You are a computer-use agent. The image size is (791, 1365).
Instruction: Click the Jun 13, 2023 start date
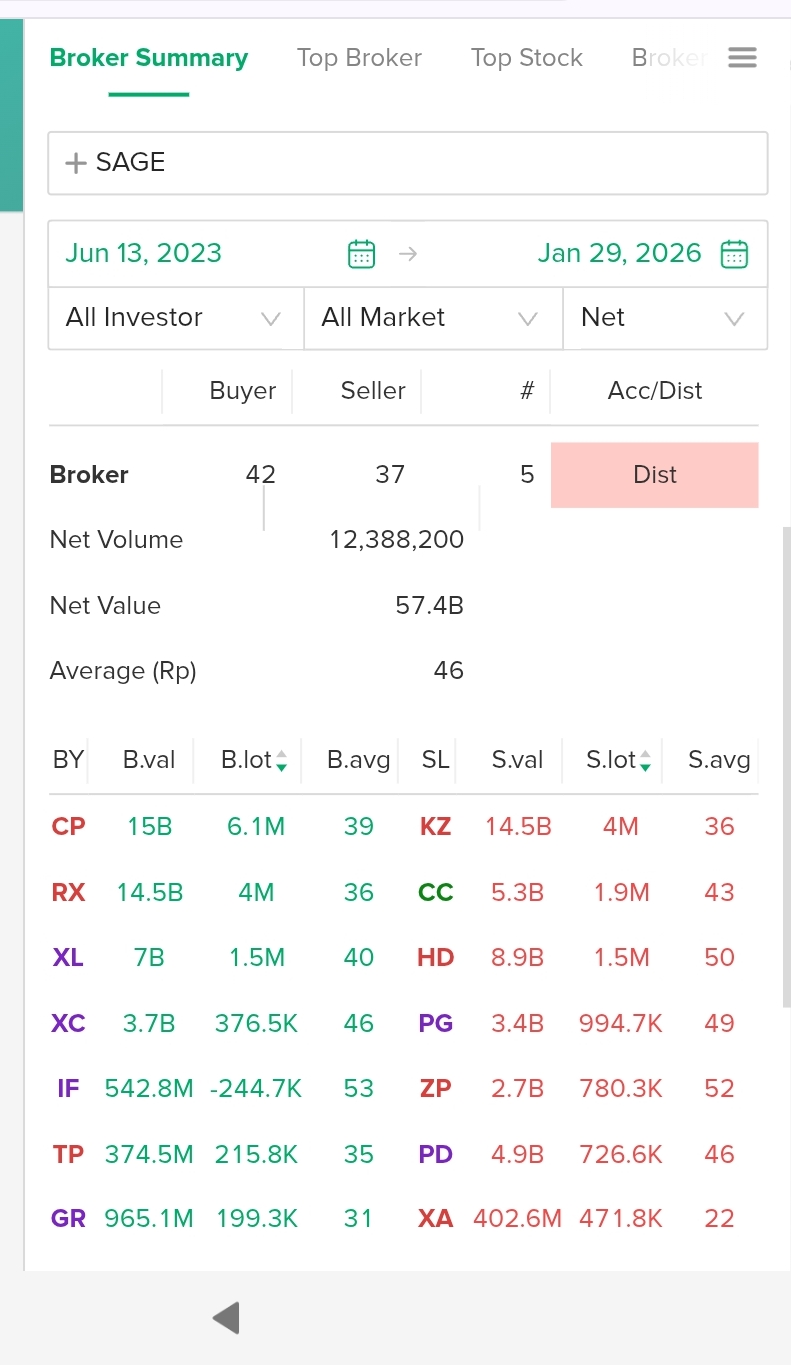click(144, 253)
